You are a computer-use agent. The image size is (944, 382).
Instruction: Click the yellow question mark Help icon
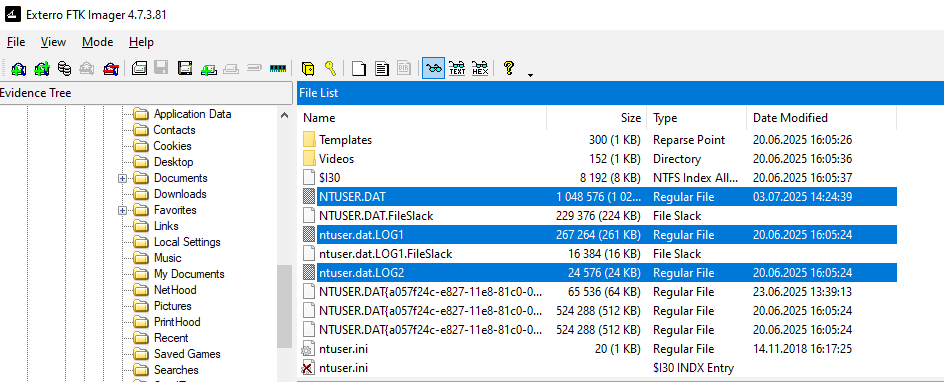509,69
